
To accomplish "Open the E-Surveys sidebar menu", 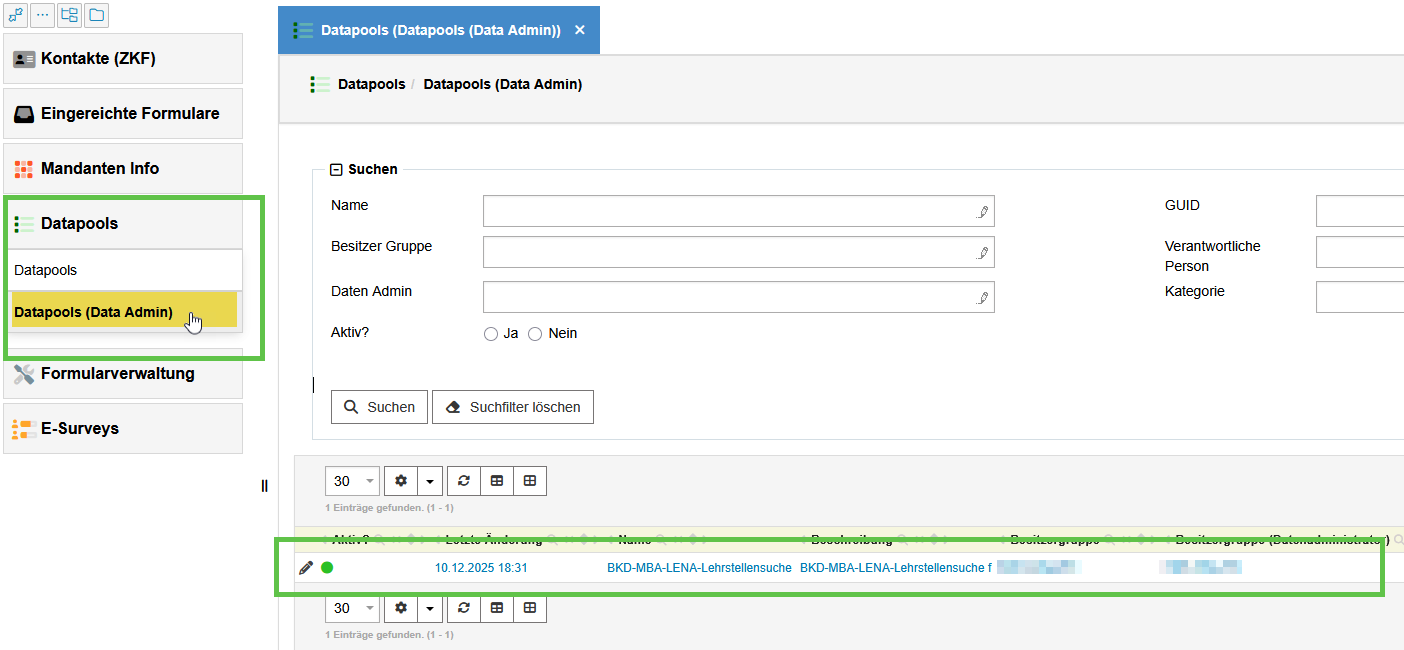I will coord(123,429).
